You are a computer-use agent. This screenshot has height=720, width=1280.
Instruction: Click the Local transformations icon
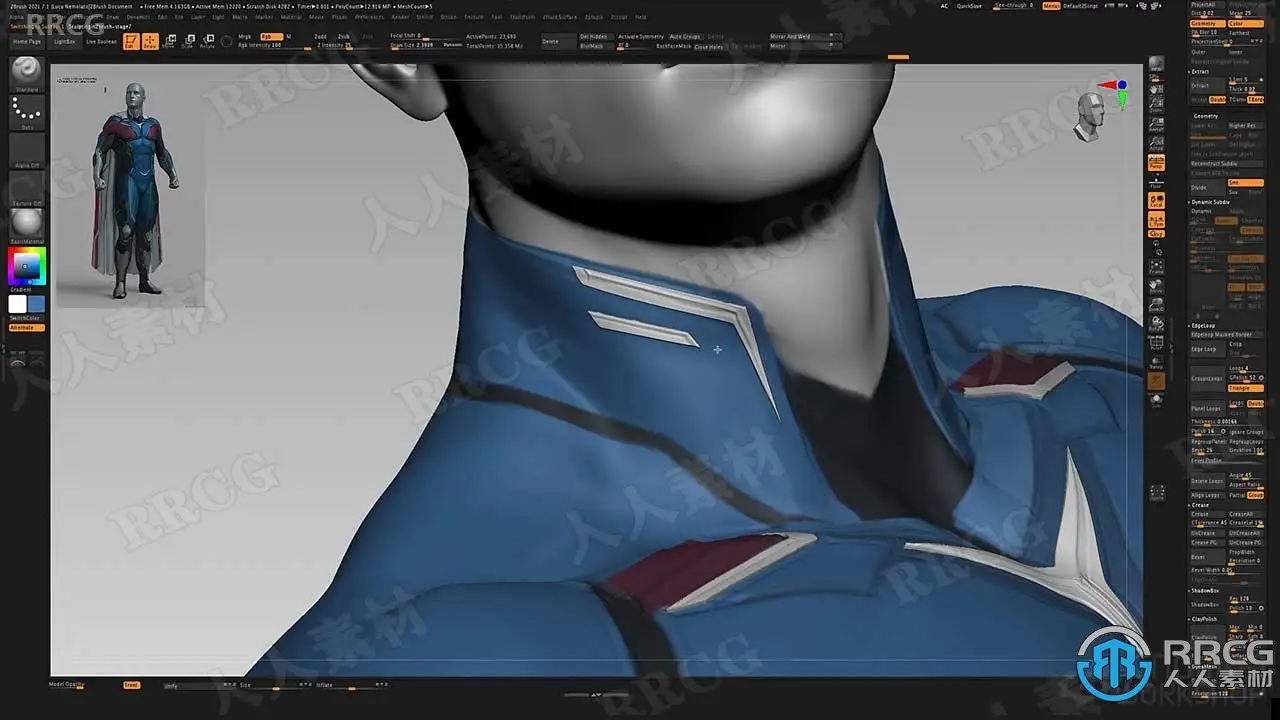[1156, 202]
